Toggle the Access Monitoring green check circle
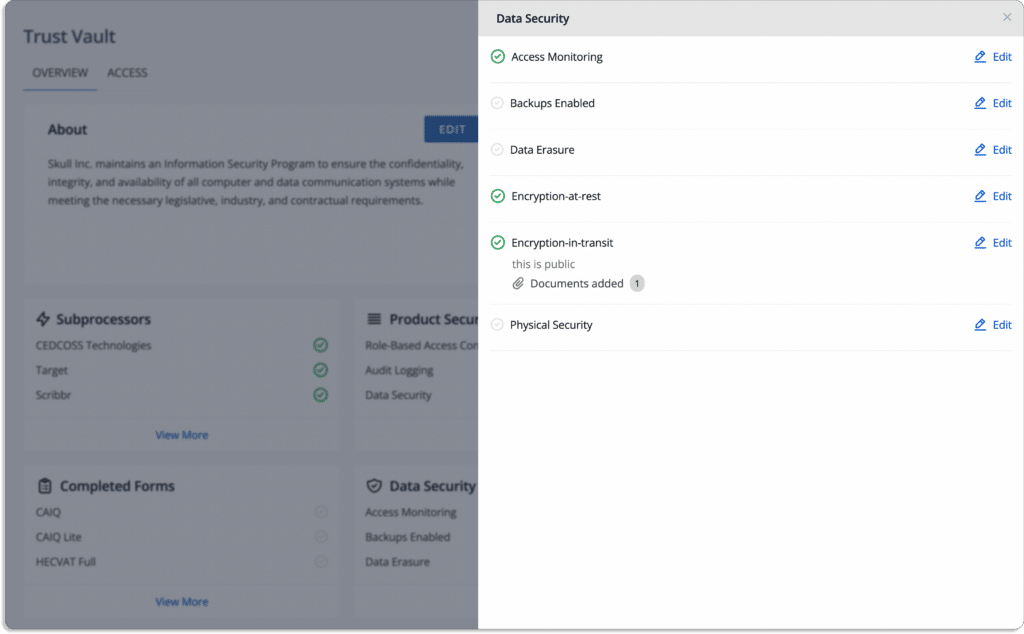This screenshot has height=634, width=1024. 498,57
